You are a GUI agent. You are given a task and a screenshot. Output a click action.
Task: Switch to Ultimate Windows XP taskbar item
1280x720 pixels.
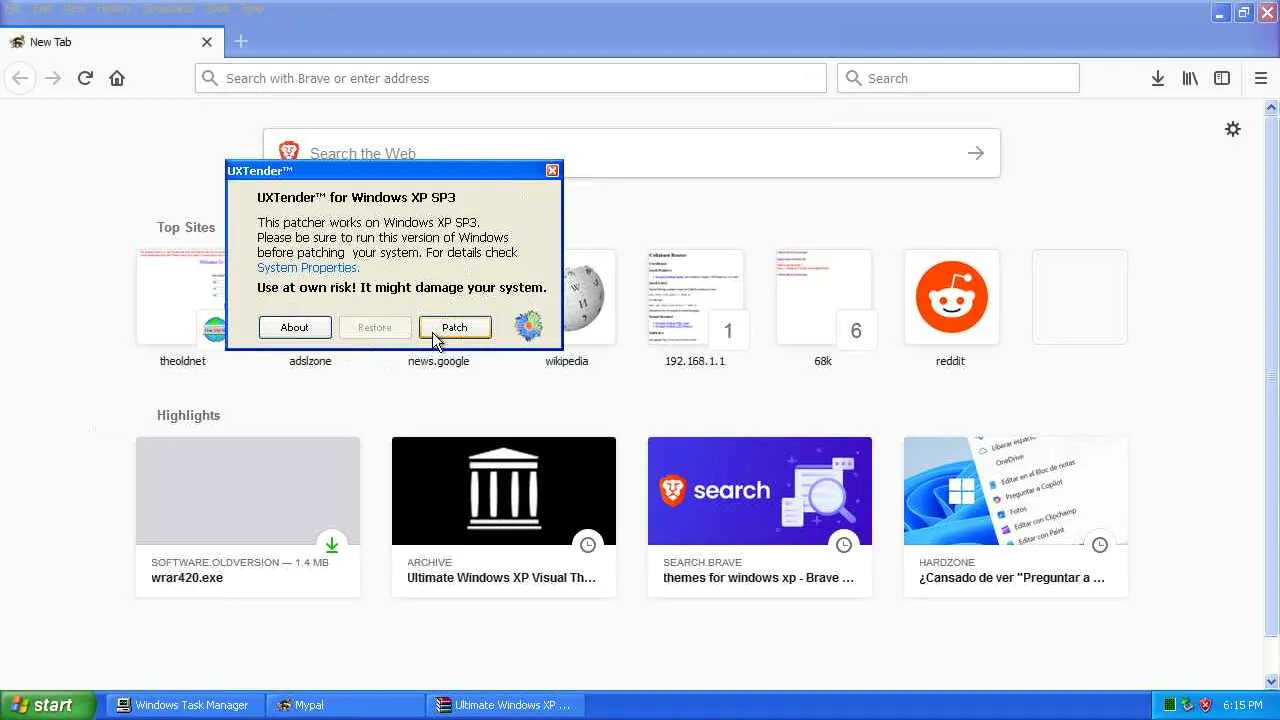[x=505, y=705]
